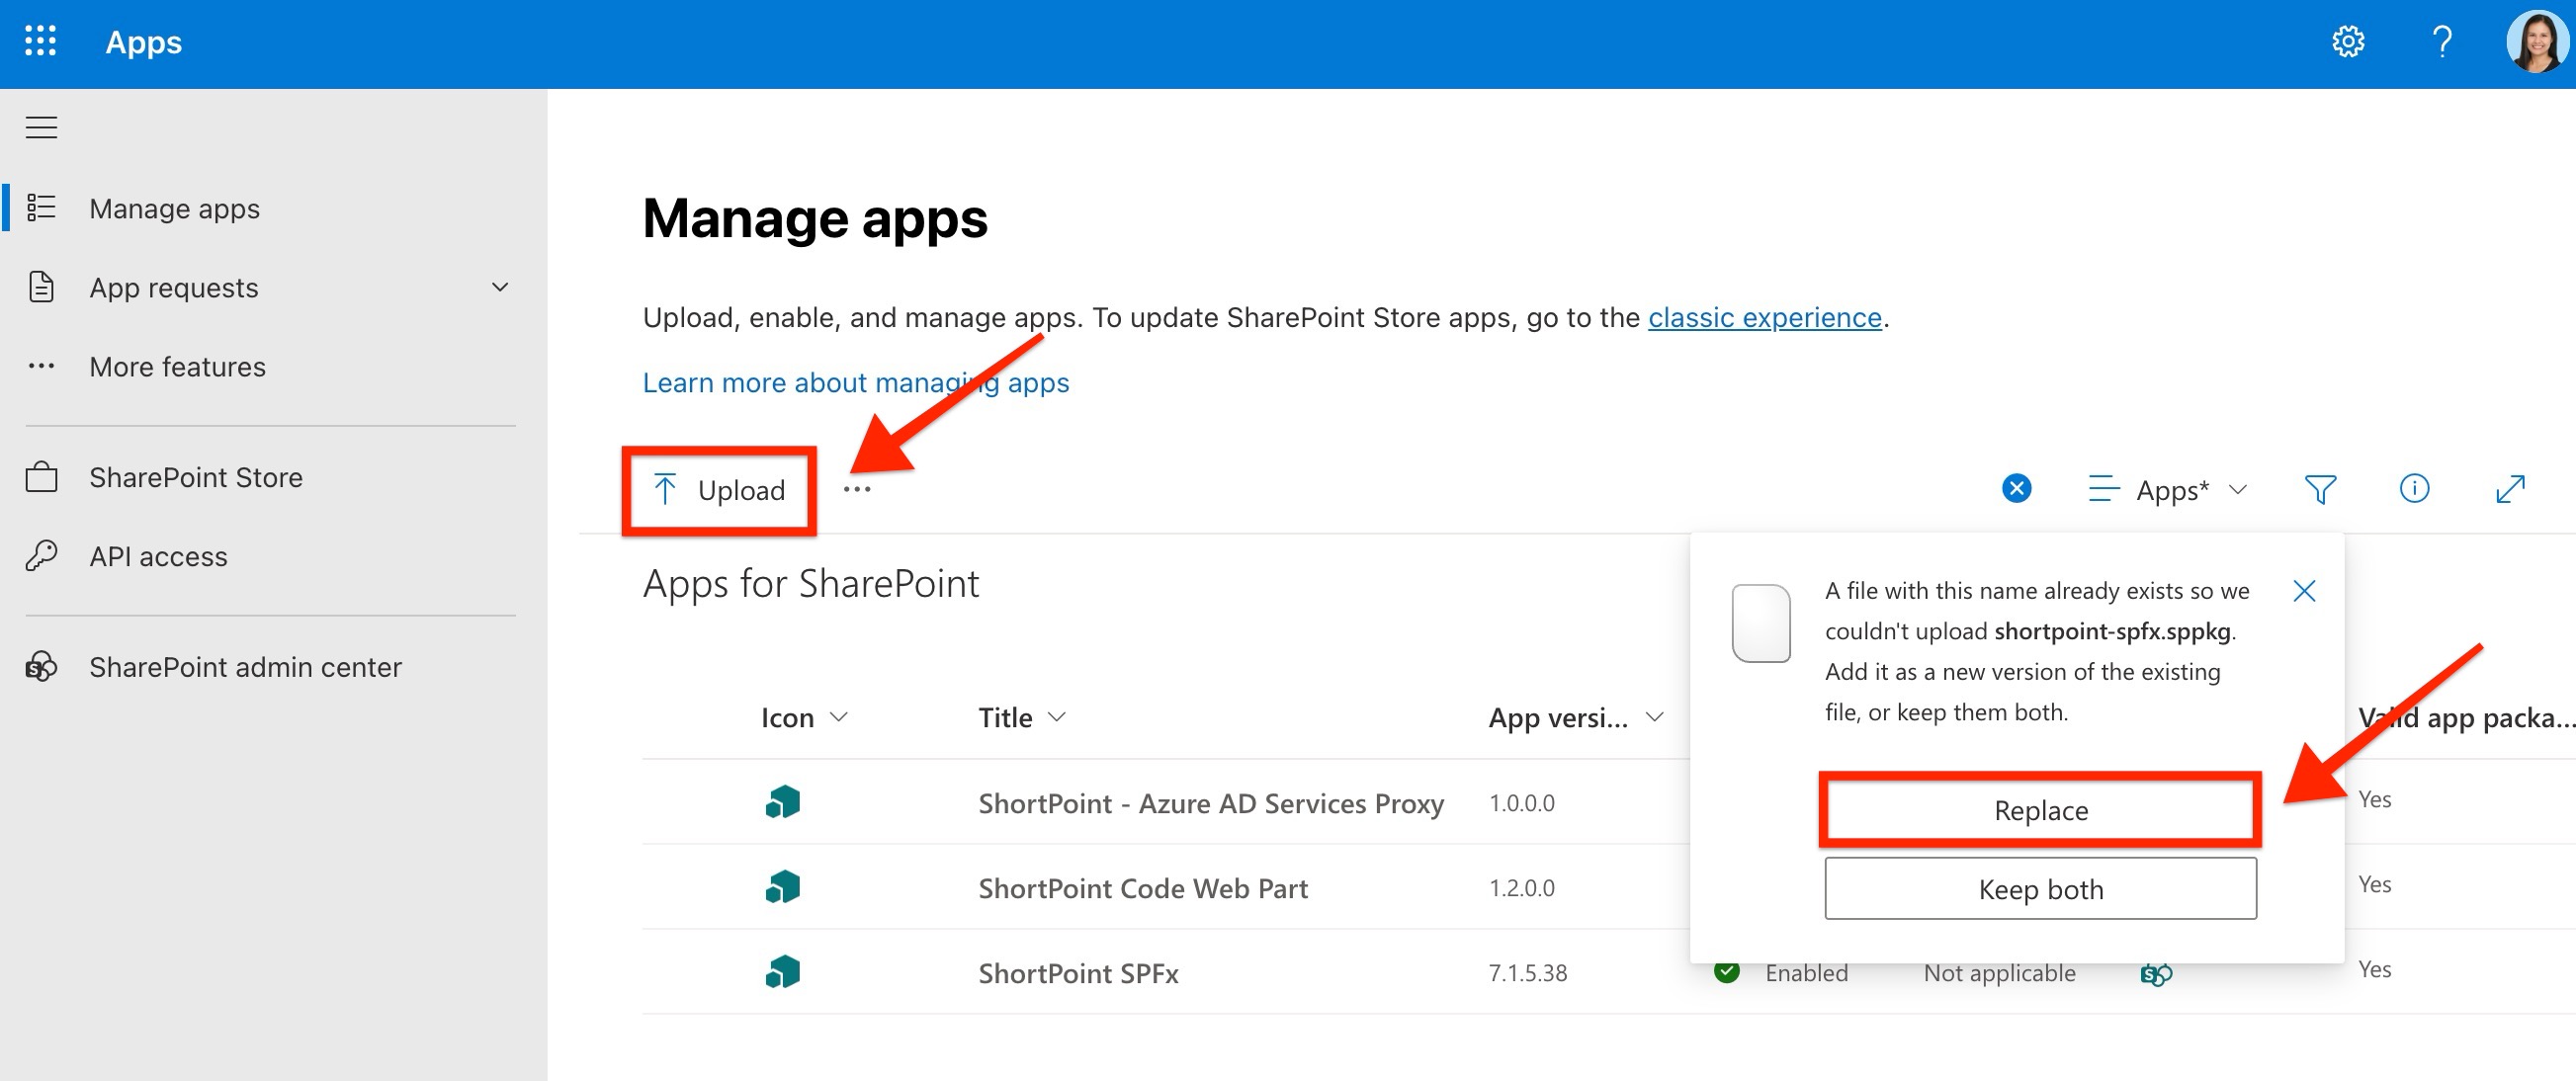2576x1081 pixels.
Task: Clear the active filter with the X circle
Action: [2016, 488]
